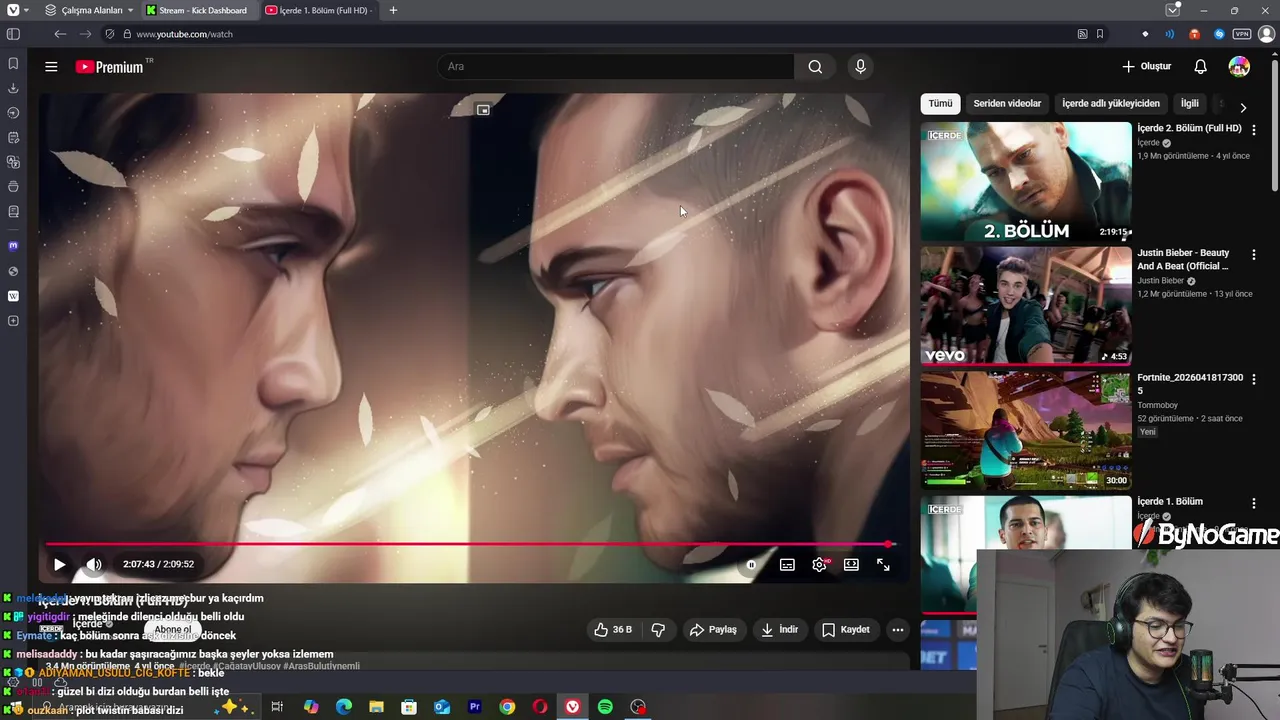
Task: Dislike the video
Action: tap(658, 630)
